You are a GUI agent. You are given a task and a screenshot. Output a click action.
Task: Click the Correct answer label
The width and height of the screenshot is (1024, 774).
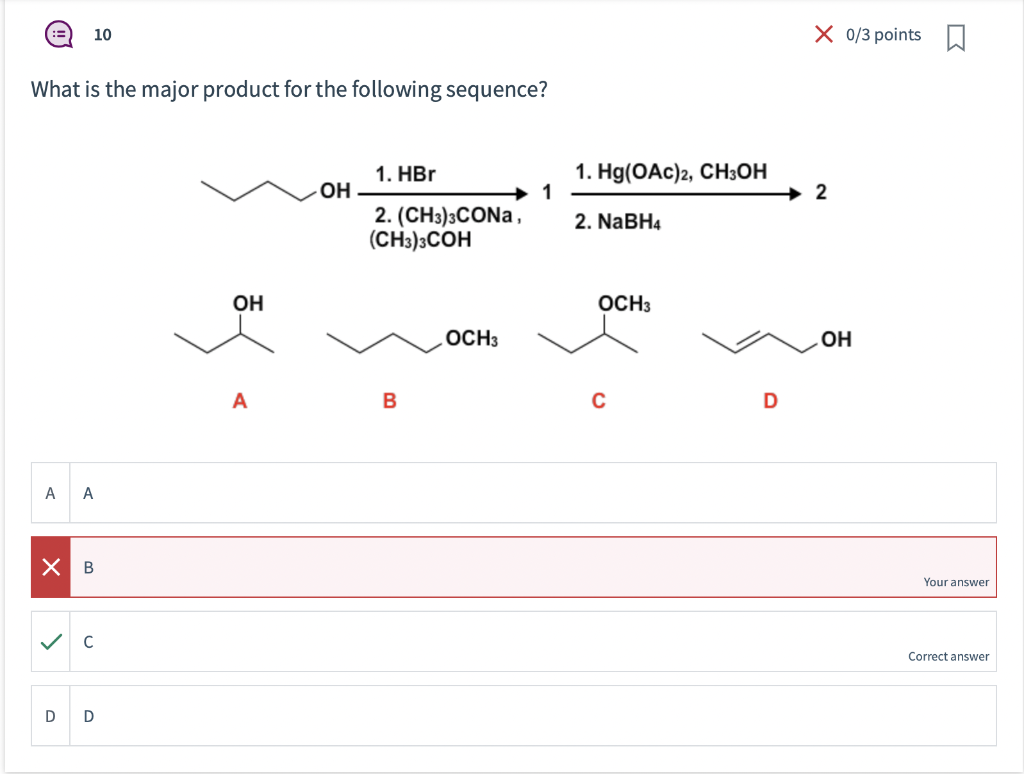[x=948, y=656]
